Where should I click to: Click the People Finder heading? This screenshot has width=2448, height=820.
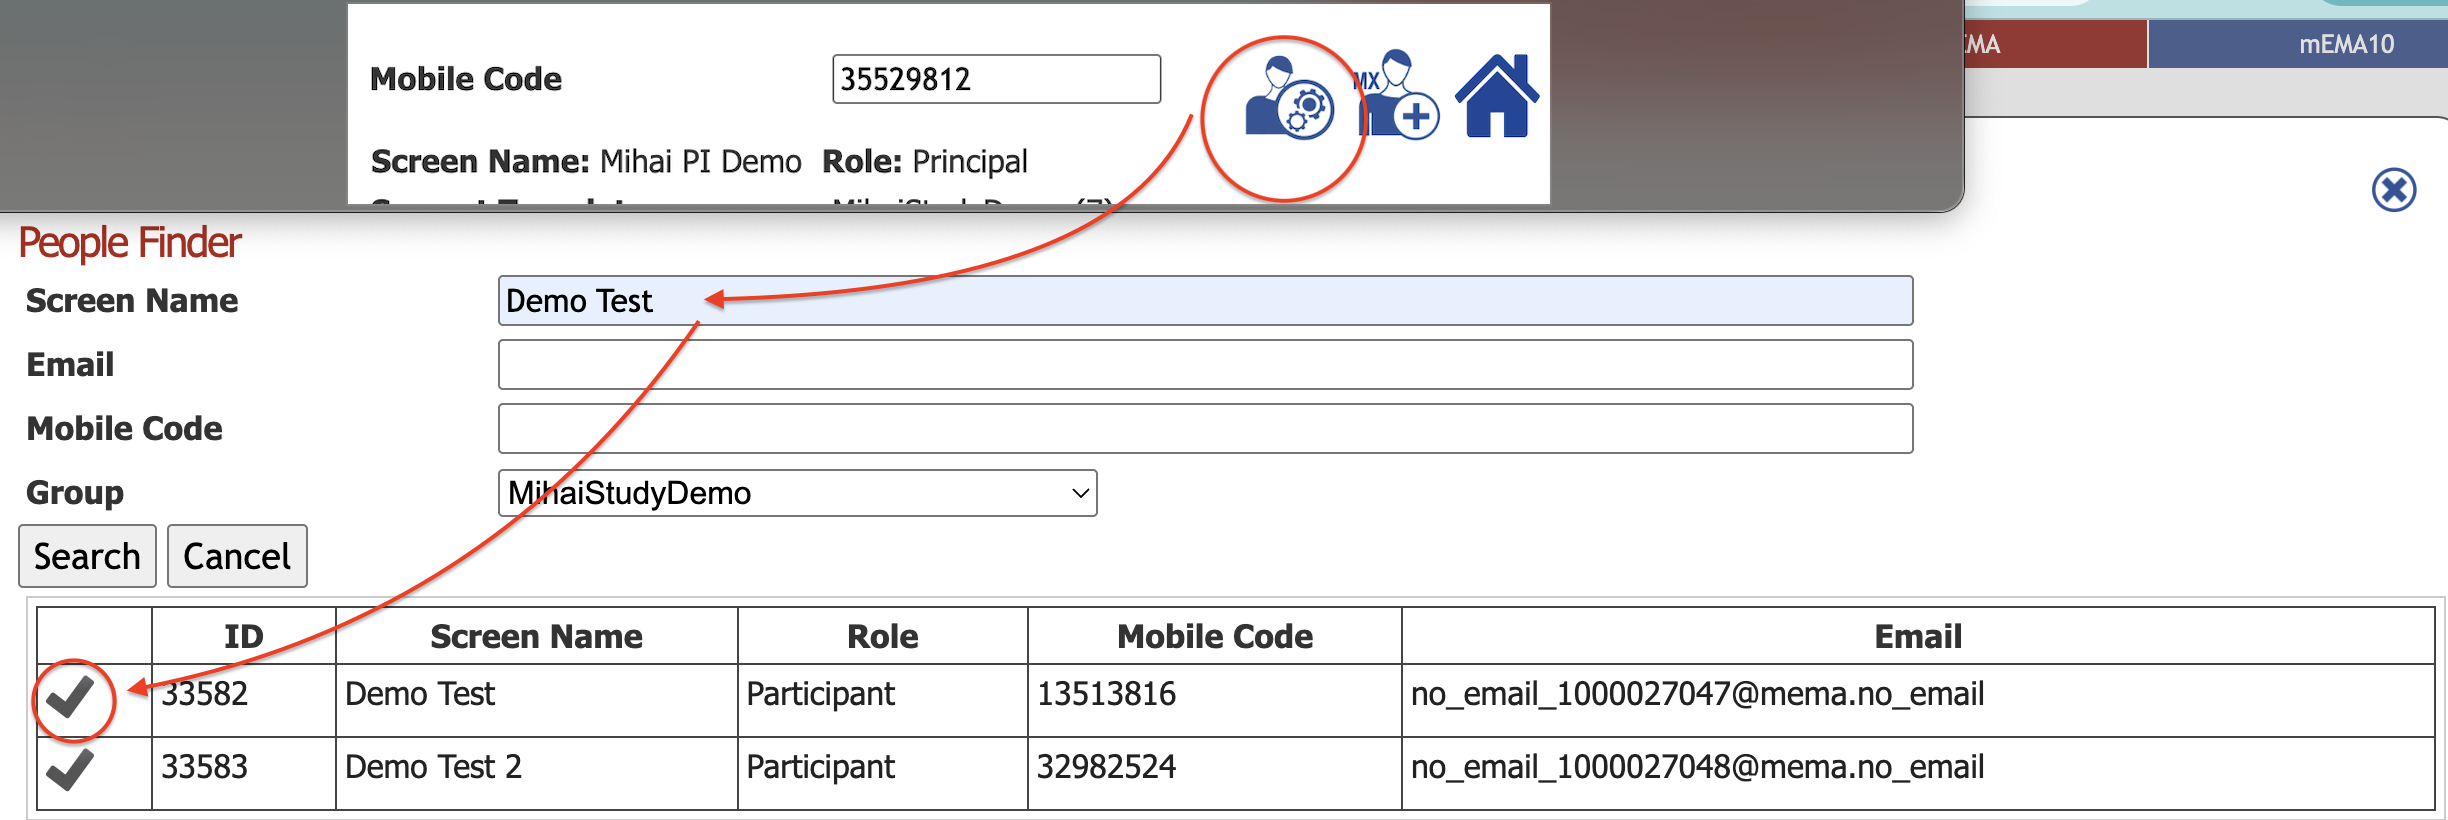(x=130, y=243)
